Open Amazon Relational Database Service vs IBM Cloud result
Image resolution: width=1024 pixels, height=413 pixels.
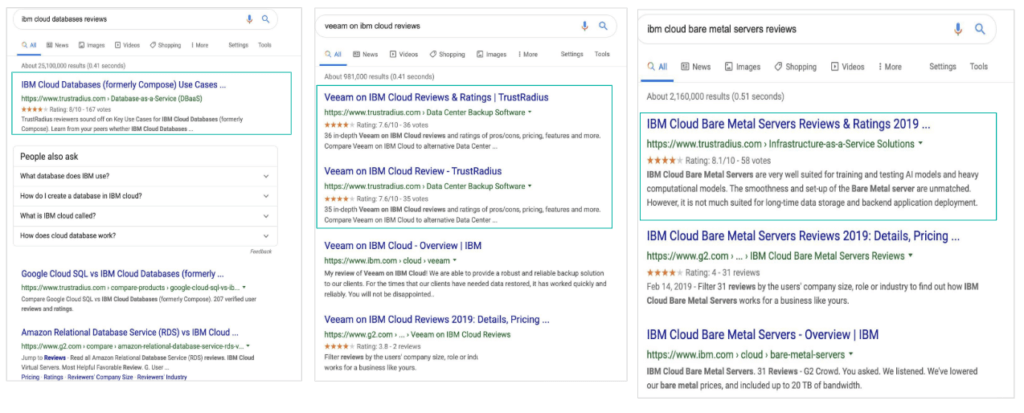click(129, 332)
